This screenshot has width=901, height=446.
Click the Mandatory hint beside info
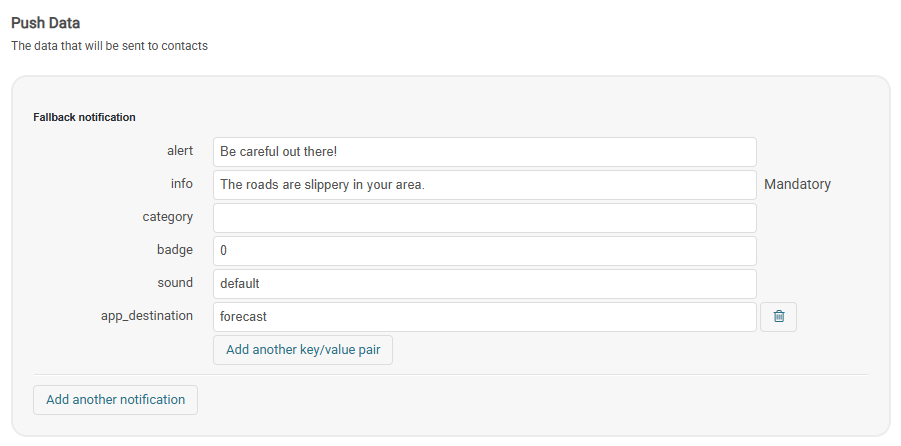click(797, 185)
